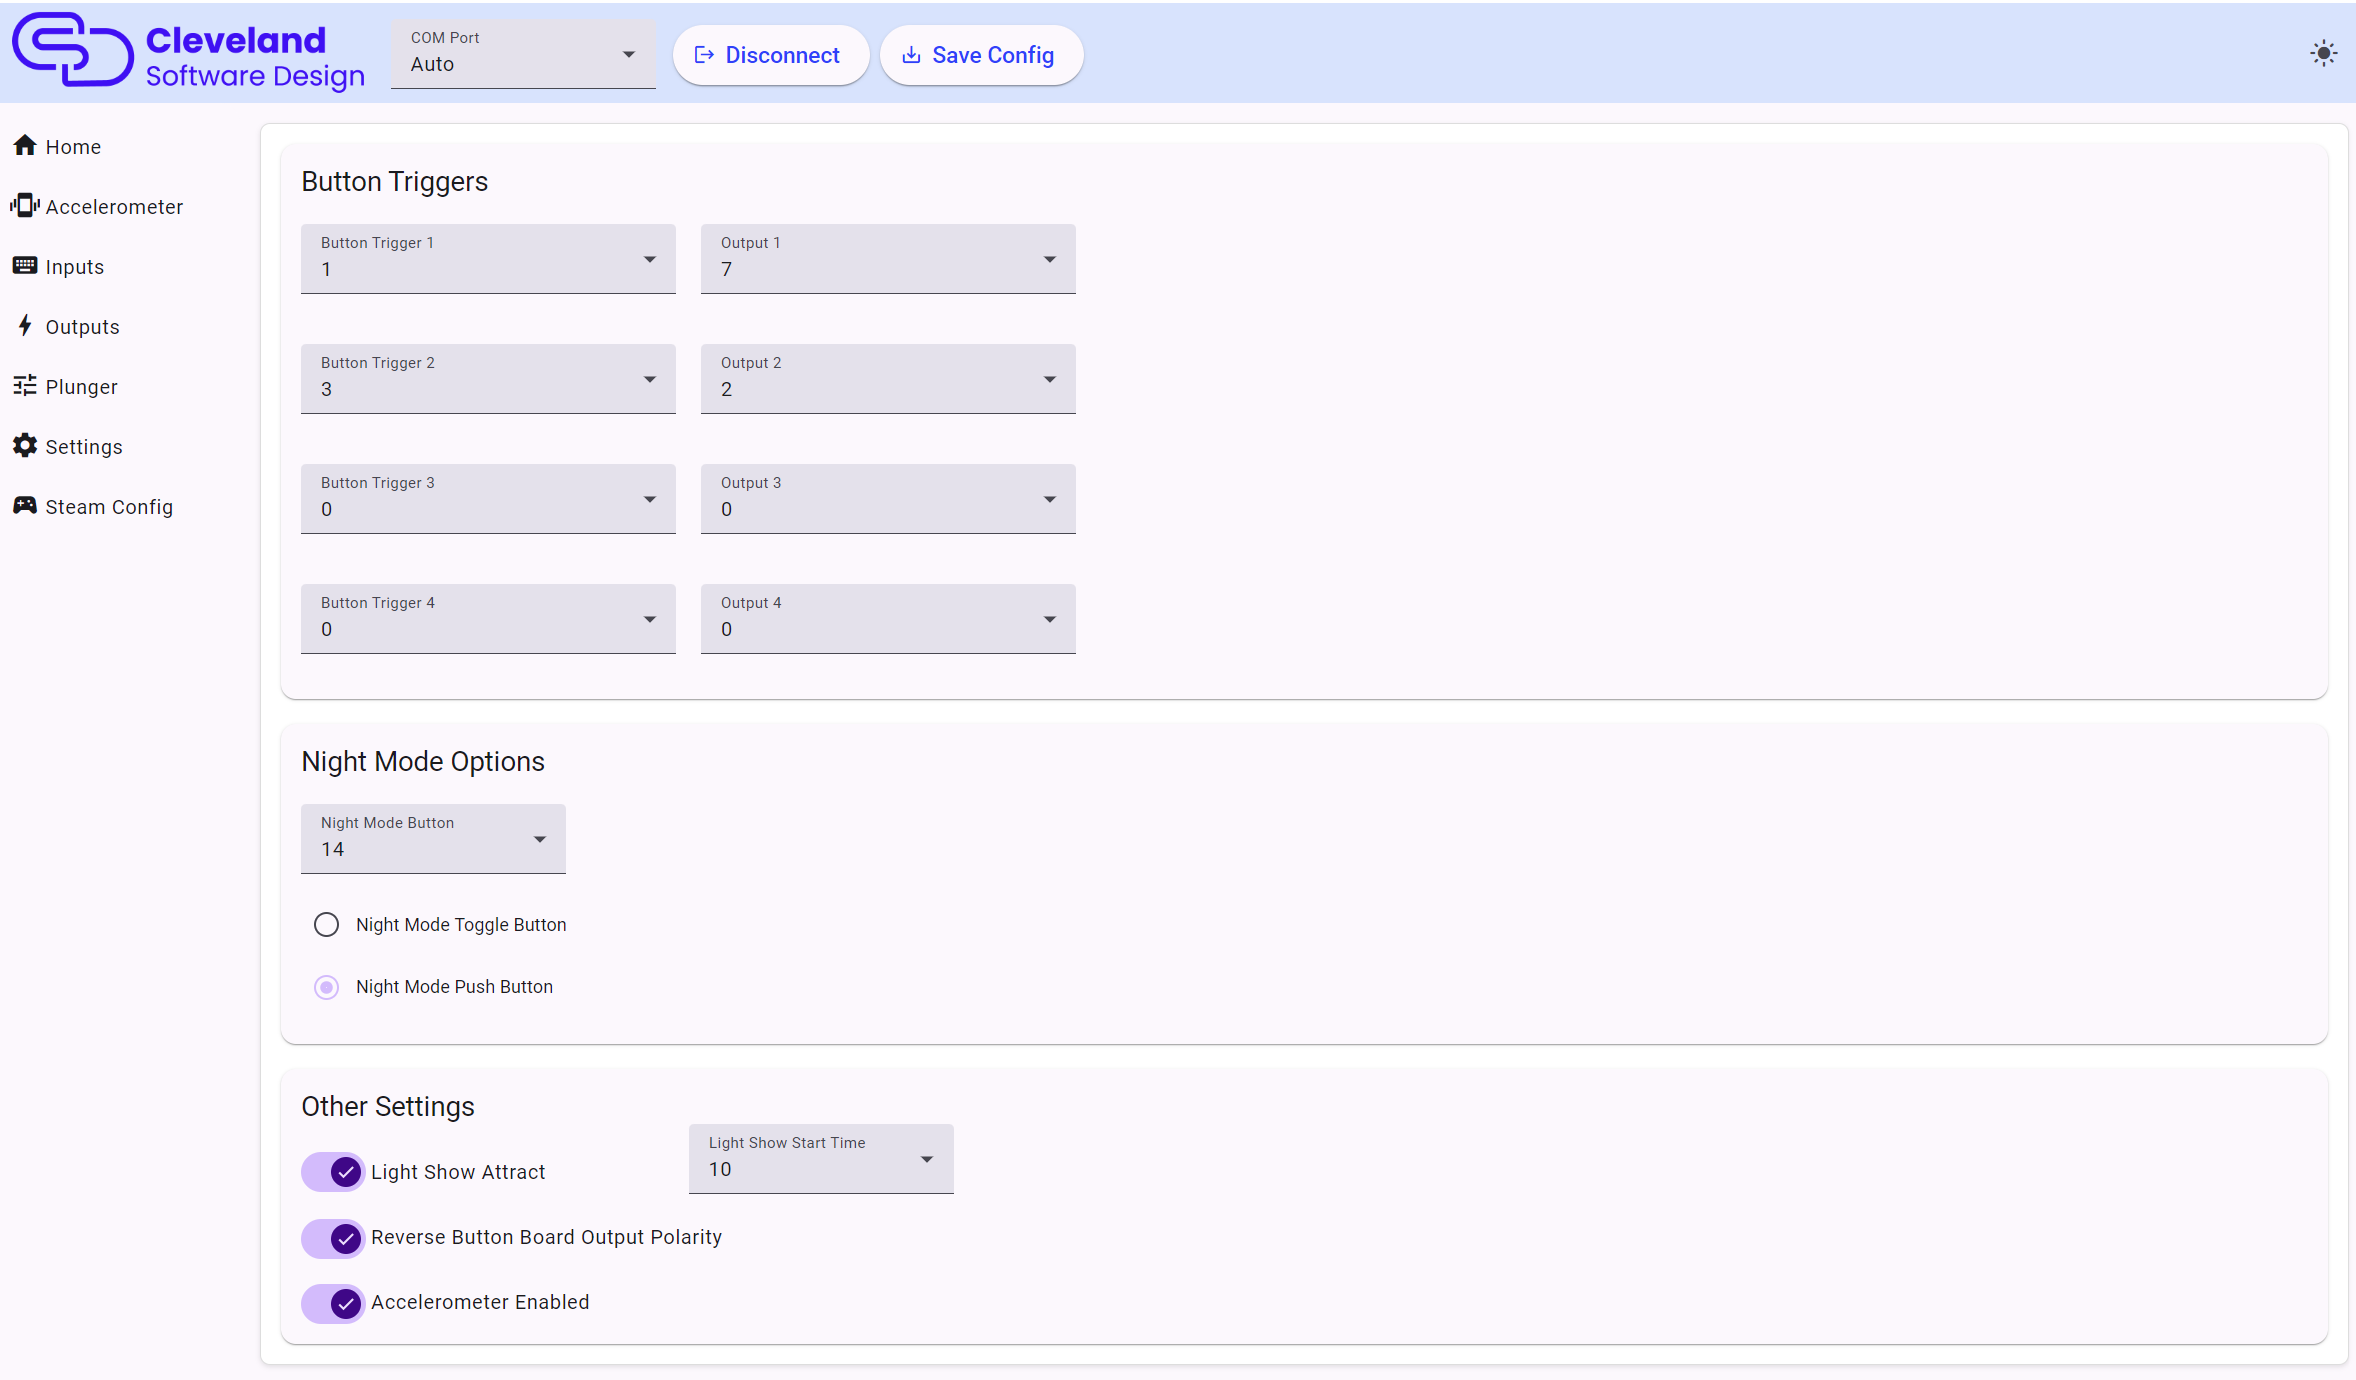
Task: Expand the Button Trigger 2 dropdown
Action: 488,379
